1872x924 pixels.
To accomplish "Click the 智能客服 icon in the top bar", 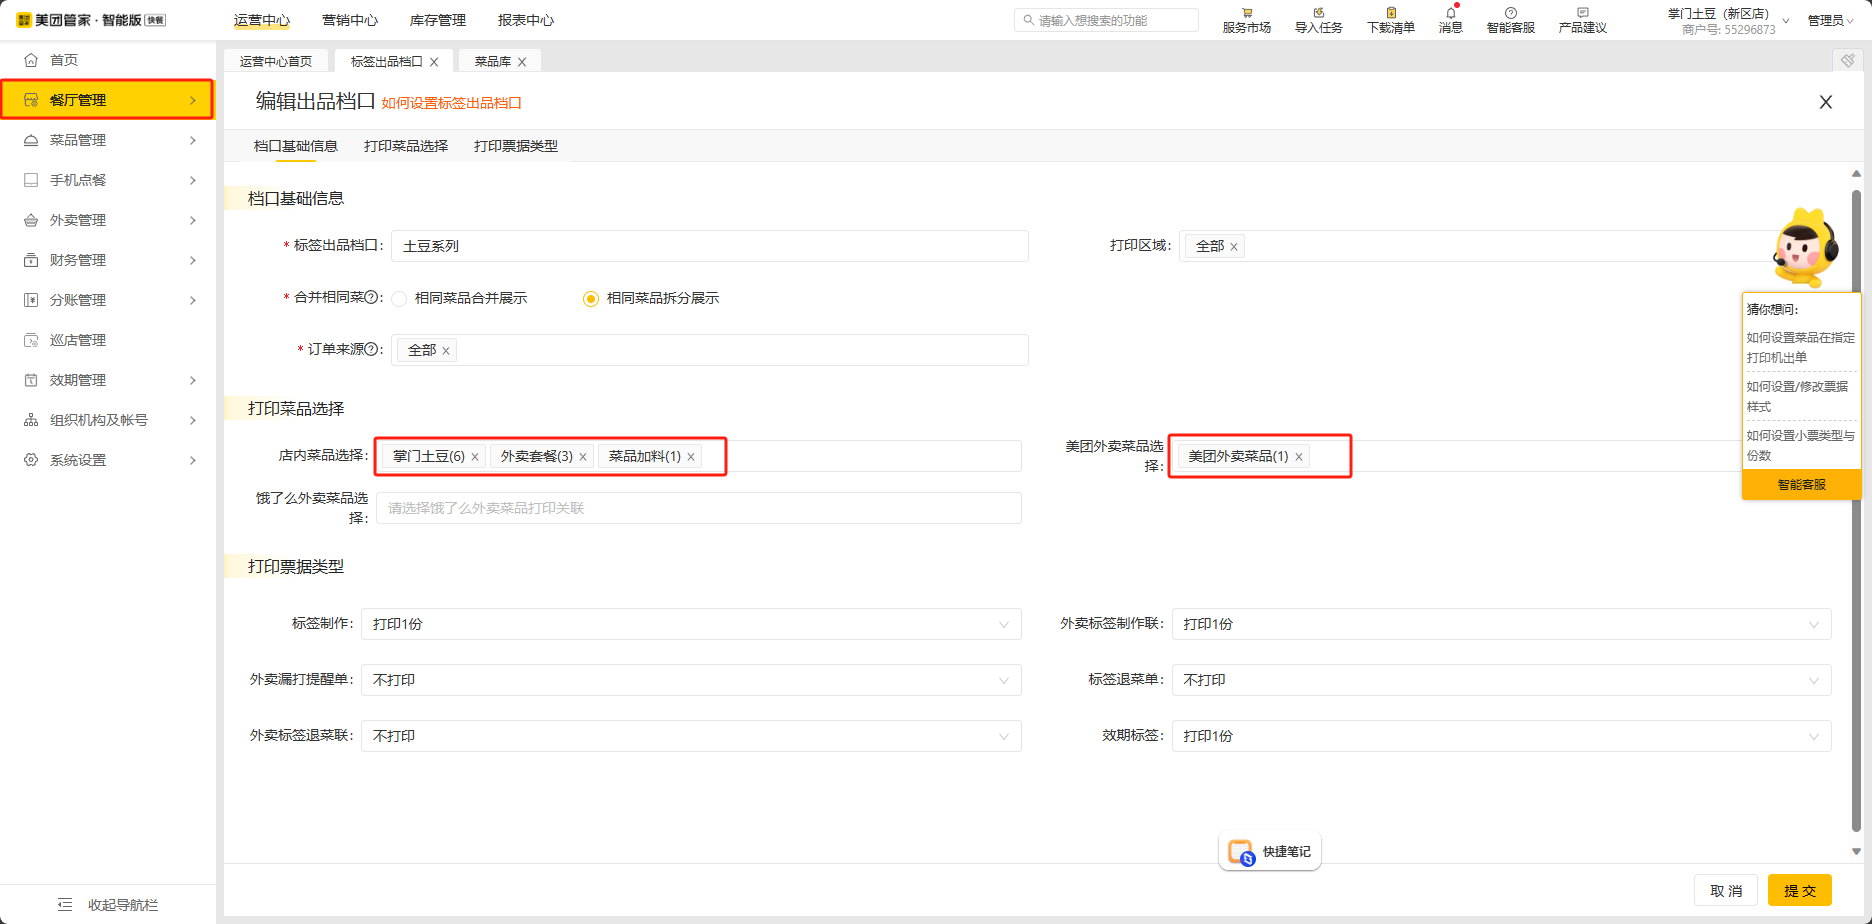I will [x=1510, y=13].
